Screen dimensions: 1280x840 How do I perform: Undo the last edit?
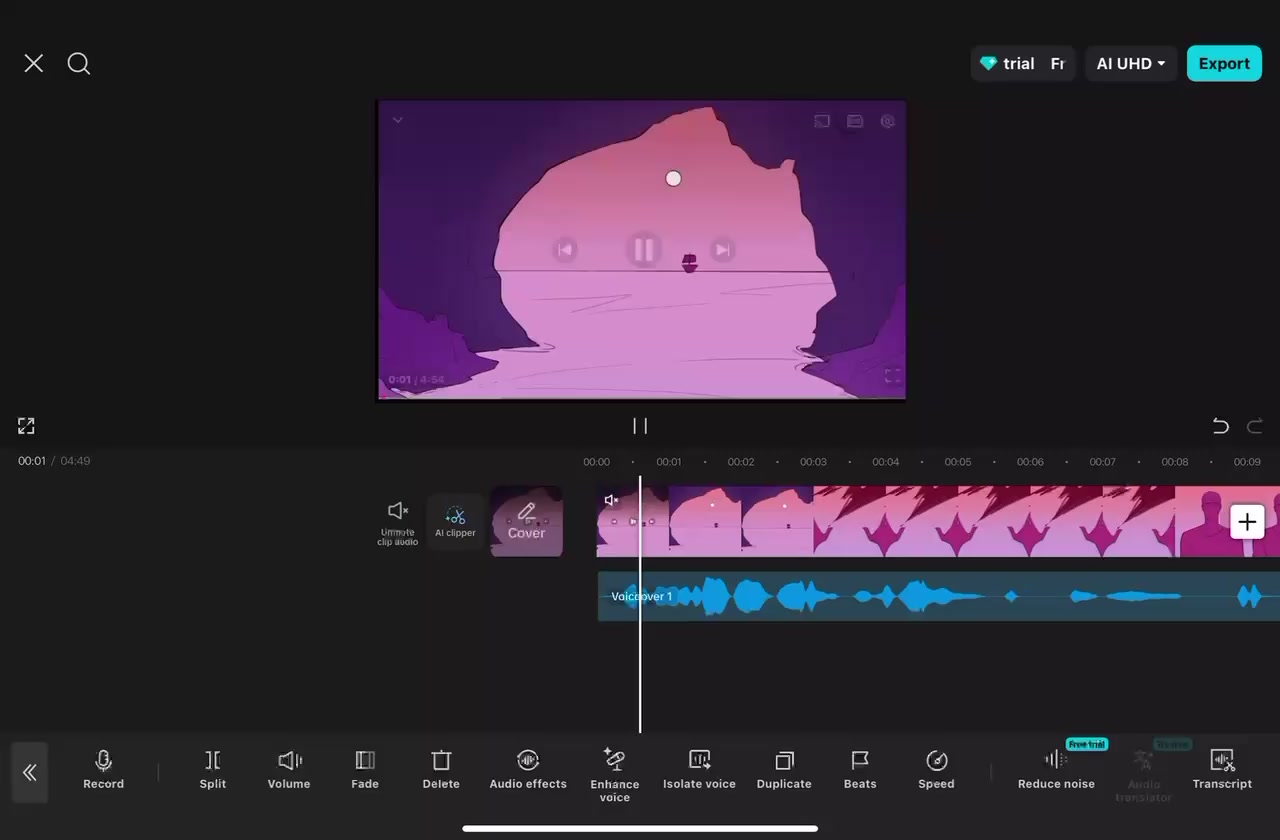pyautogui.click(x=1220, y=426)
